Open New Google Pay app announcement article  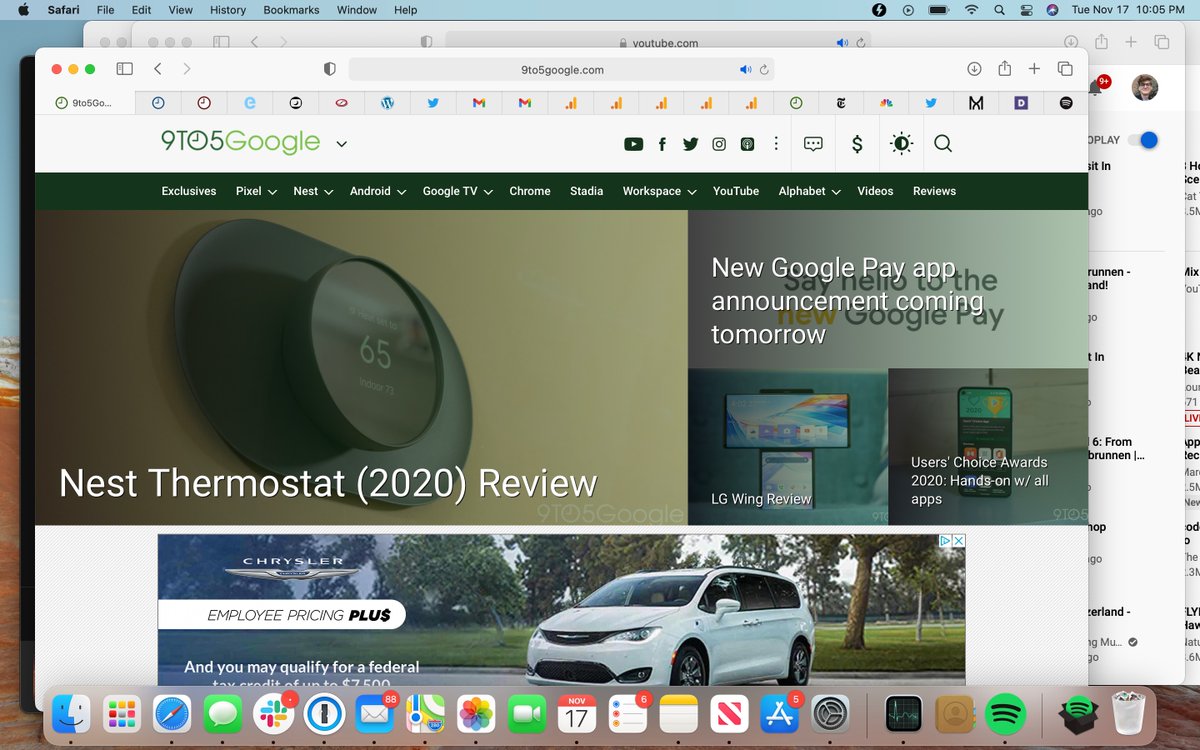[888, 289]
